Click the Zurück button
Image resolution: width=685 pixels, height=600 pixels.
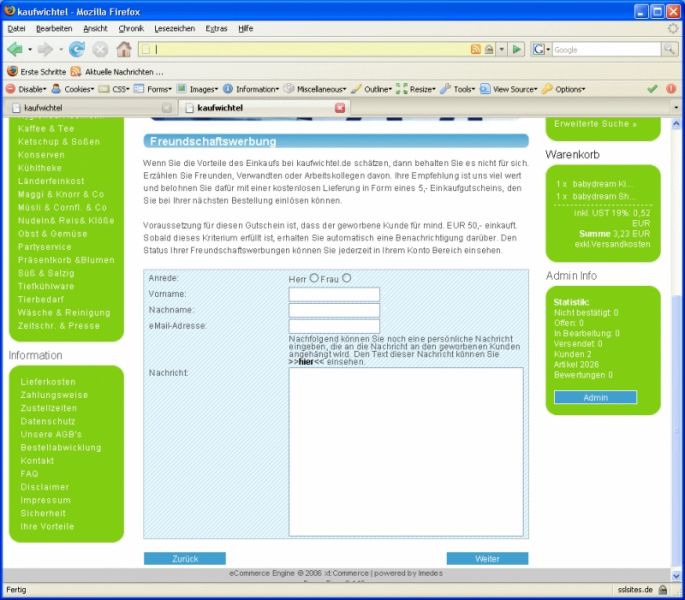pyautogui.click(x=185, y=558)
